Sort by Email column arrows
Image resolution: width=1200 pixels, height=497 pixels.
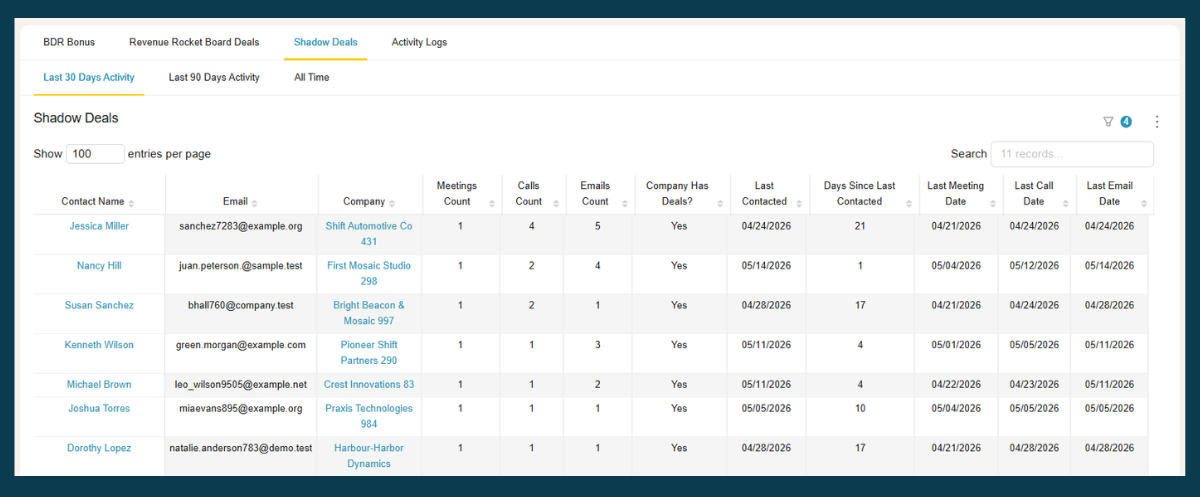click(255, 202)
